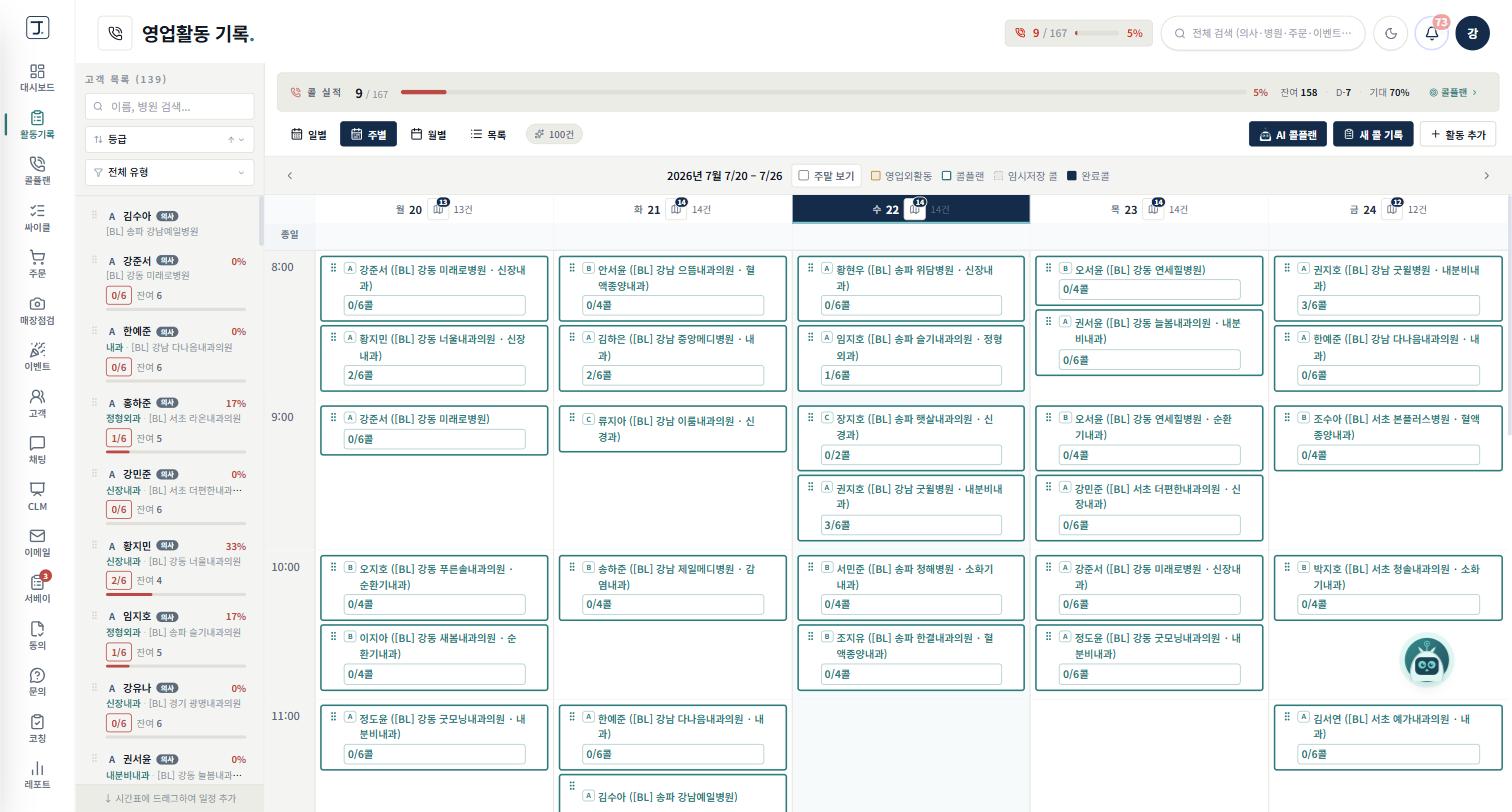This screenshot has height=812, width=1512.
Task: Open Thursday 강민준 서초 더편한내과의원 card
Action: (x=1149, y=508)
